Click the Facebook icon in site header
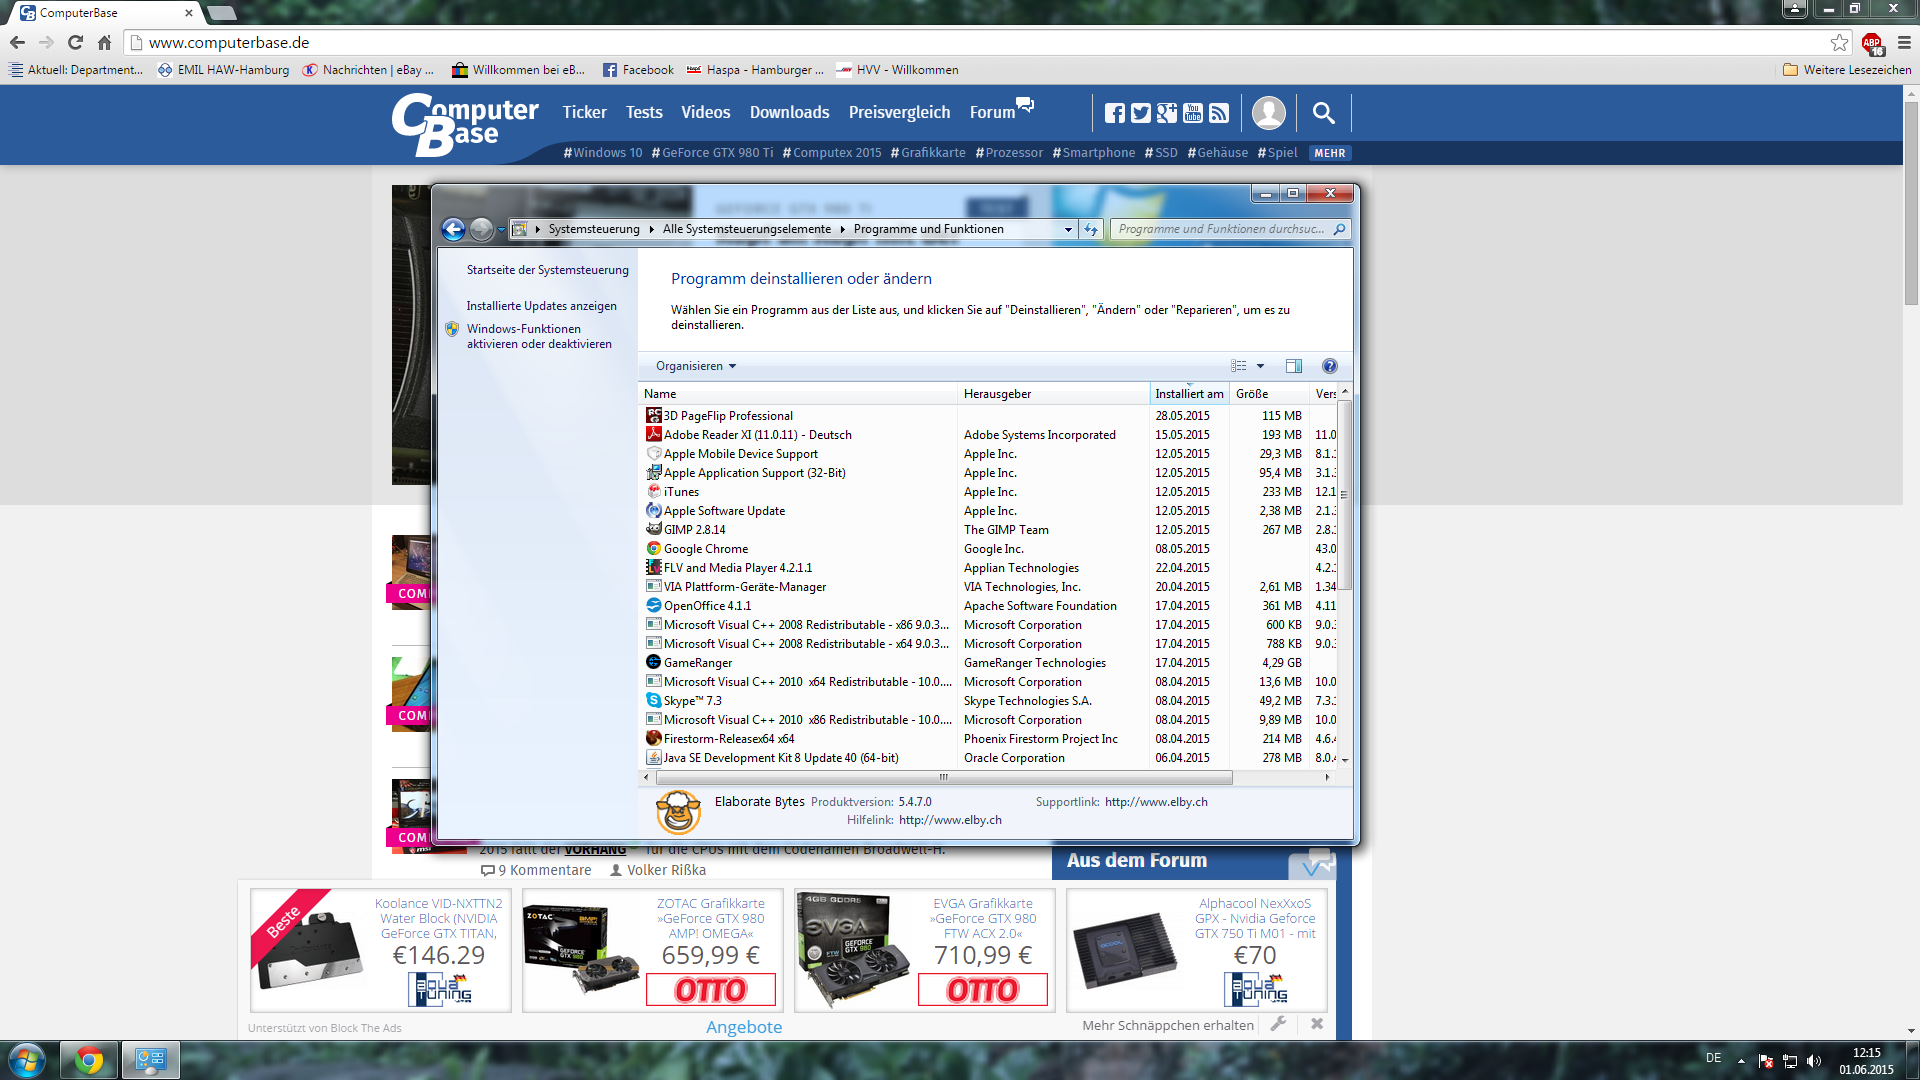Image resolution: width=1920 pixels, height=1080 pixels. (1114, 113)
